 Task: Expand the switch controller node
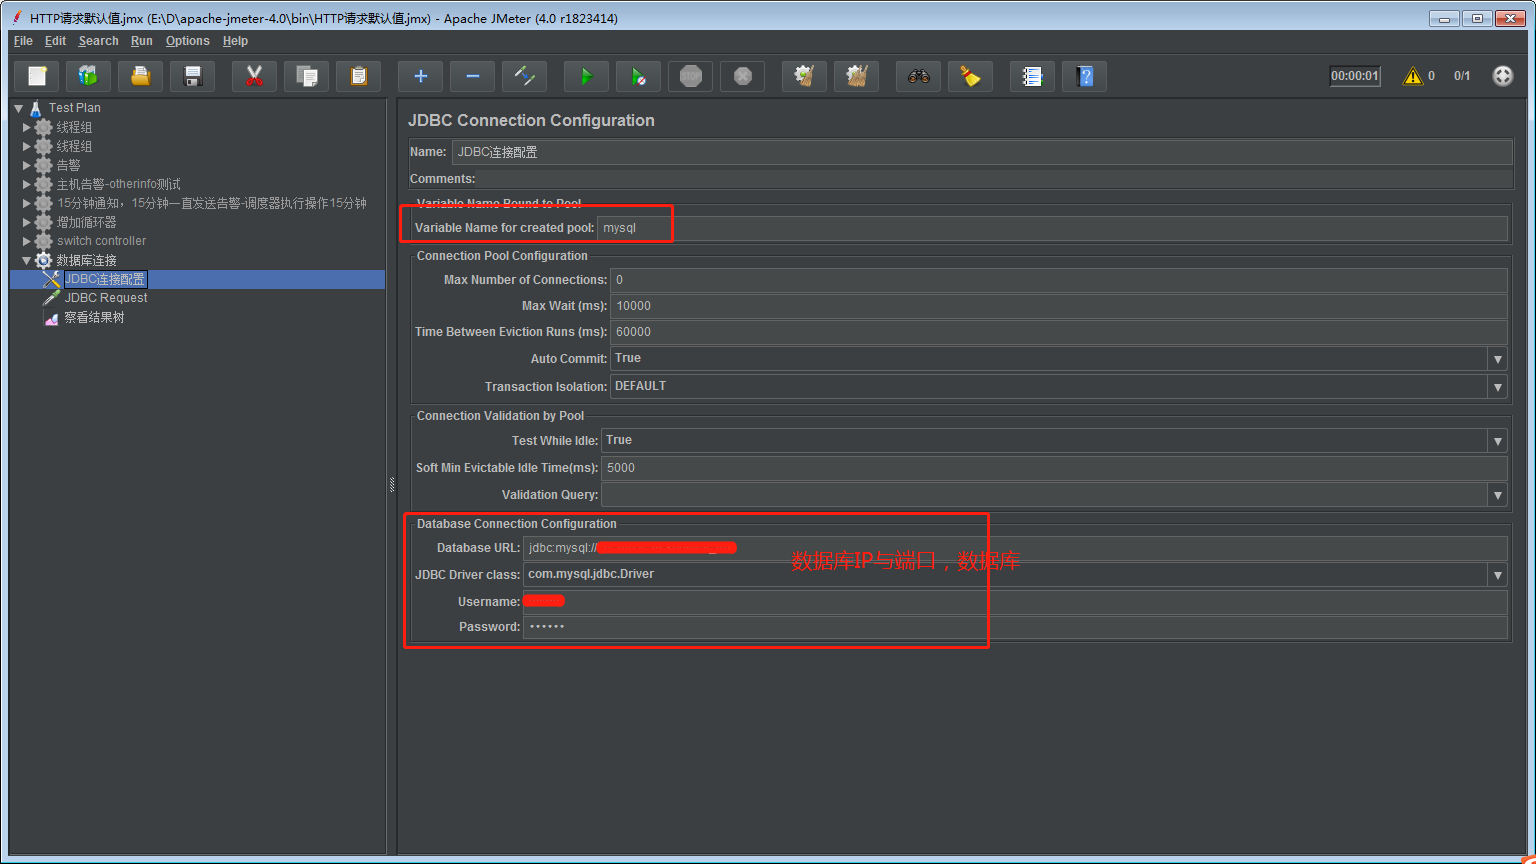(x=27, y=241)
